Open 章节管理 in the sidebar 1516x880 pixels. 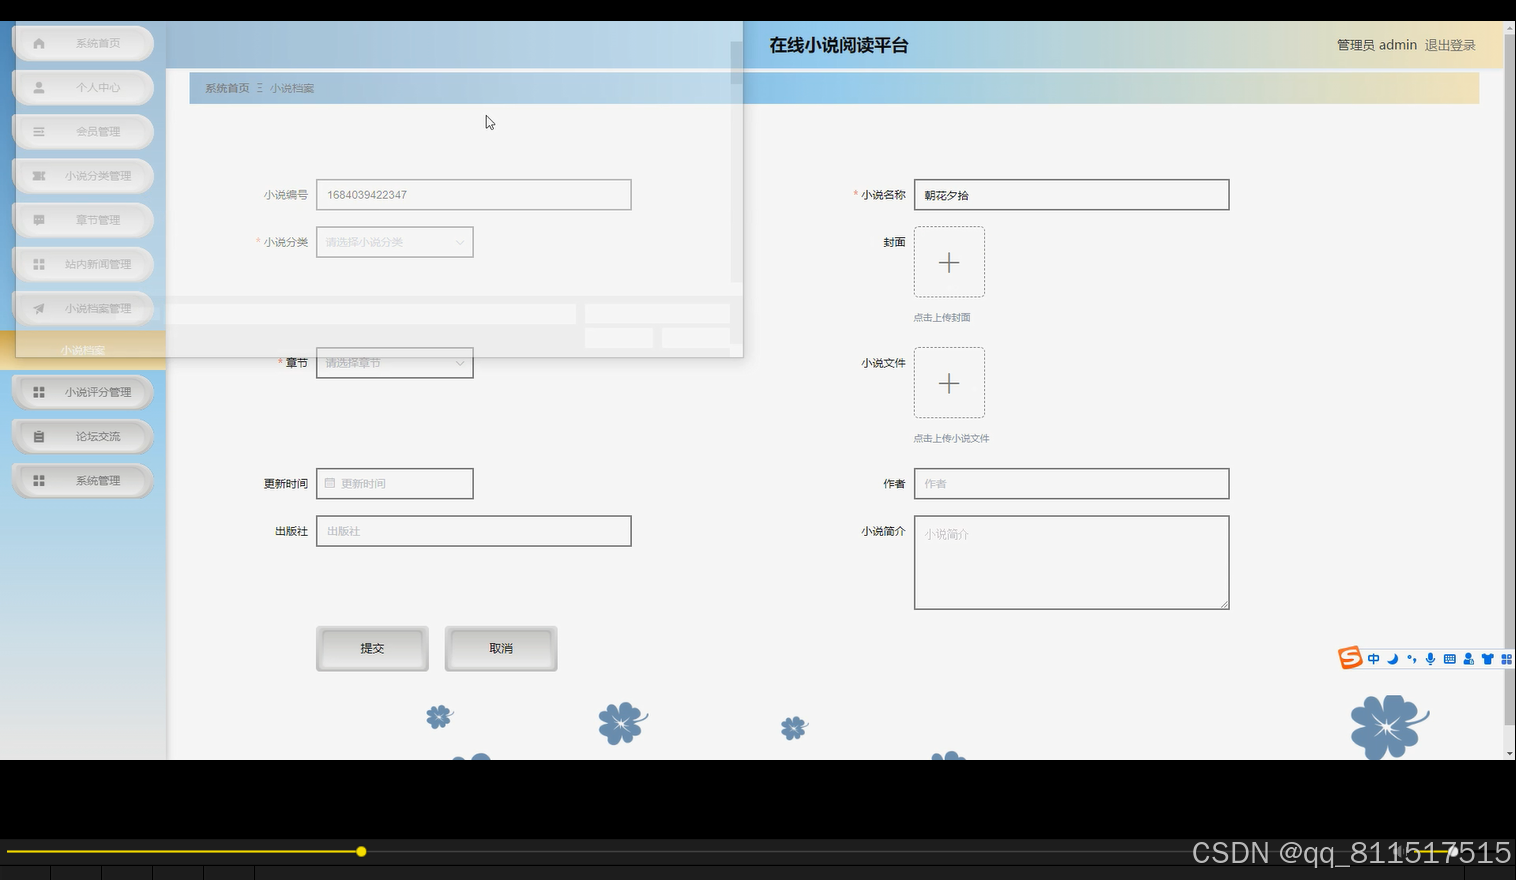(x=83, y=220)
